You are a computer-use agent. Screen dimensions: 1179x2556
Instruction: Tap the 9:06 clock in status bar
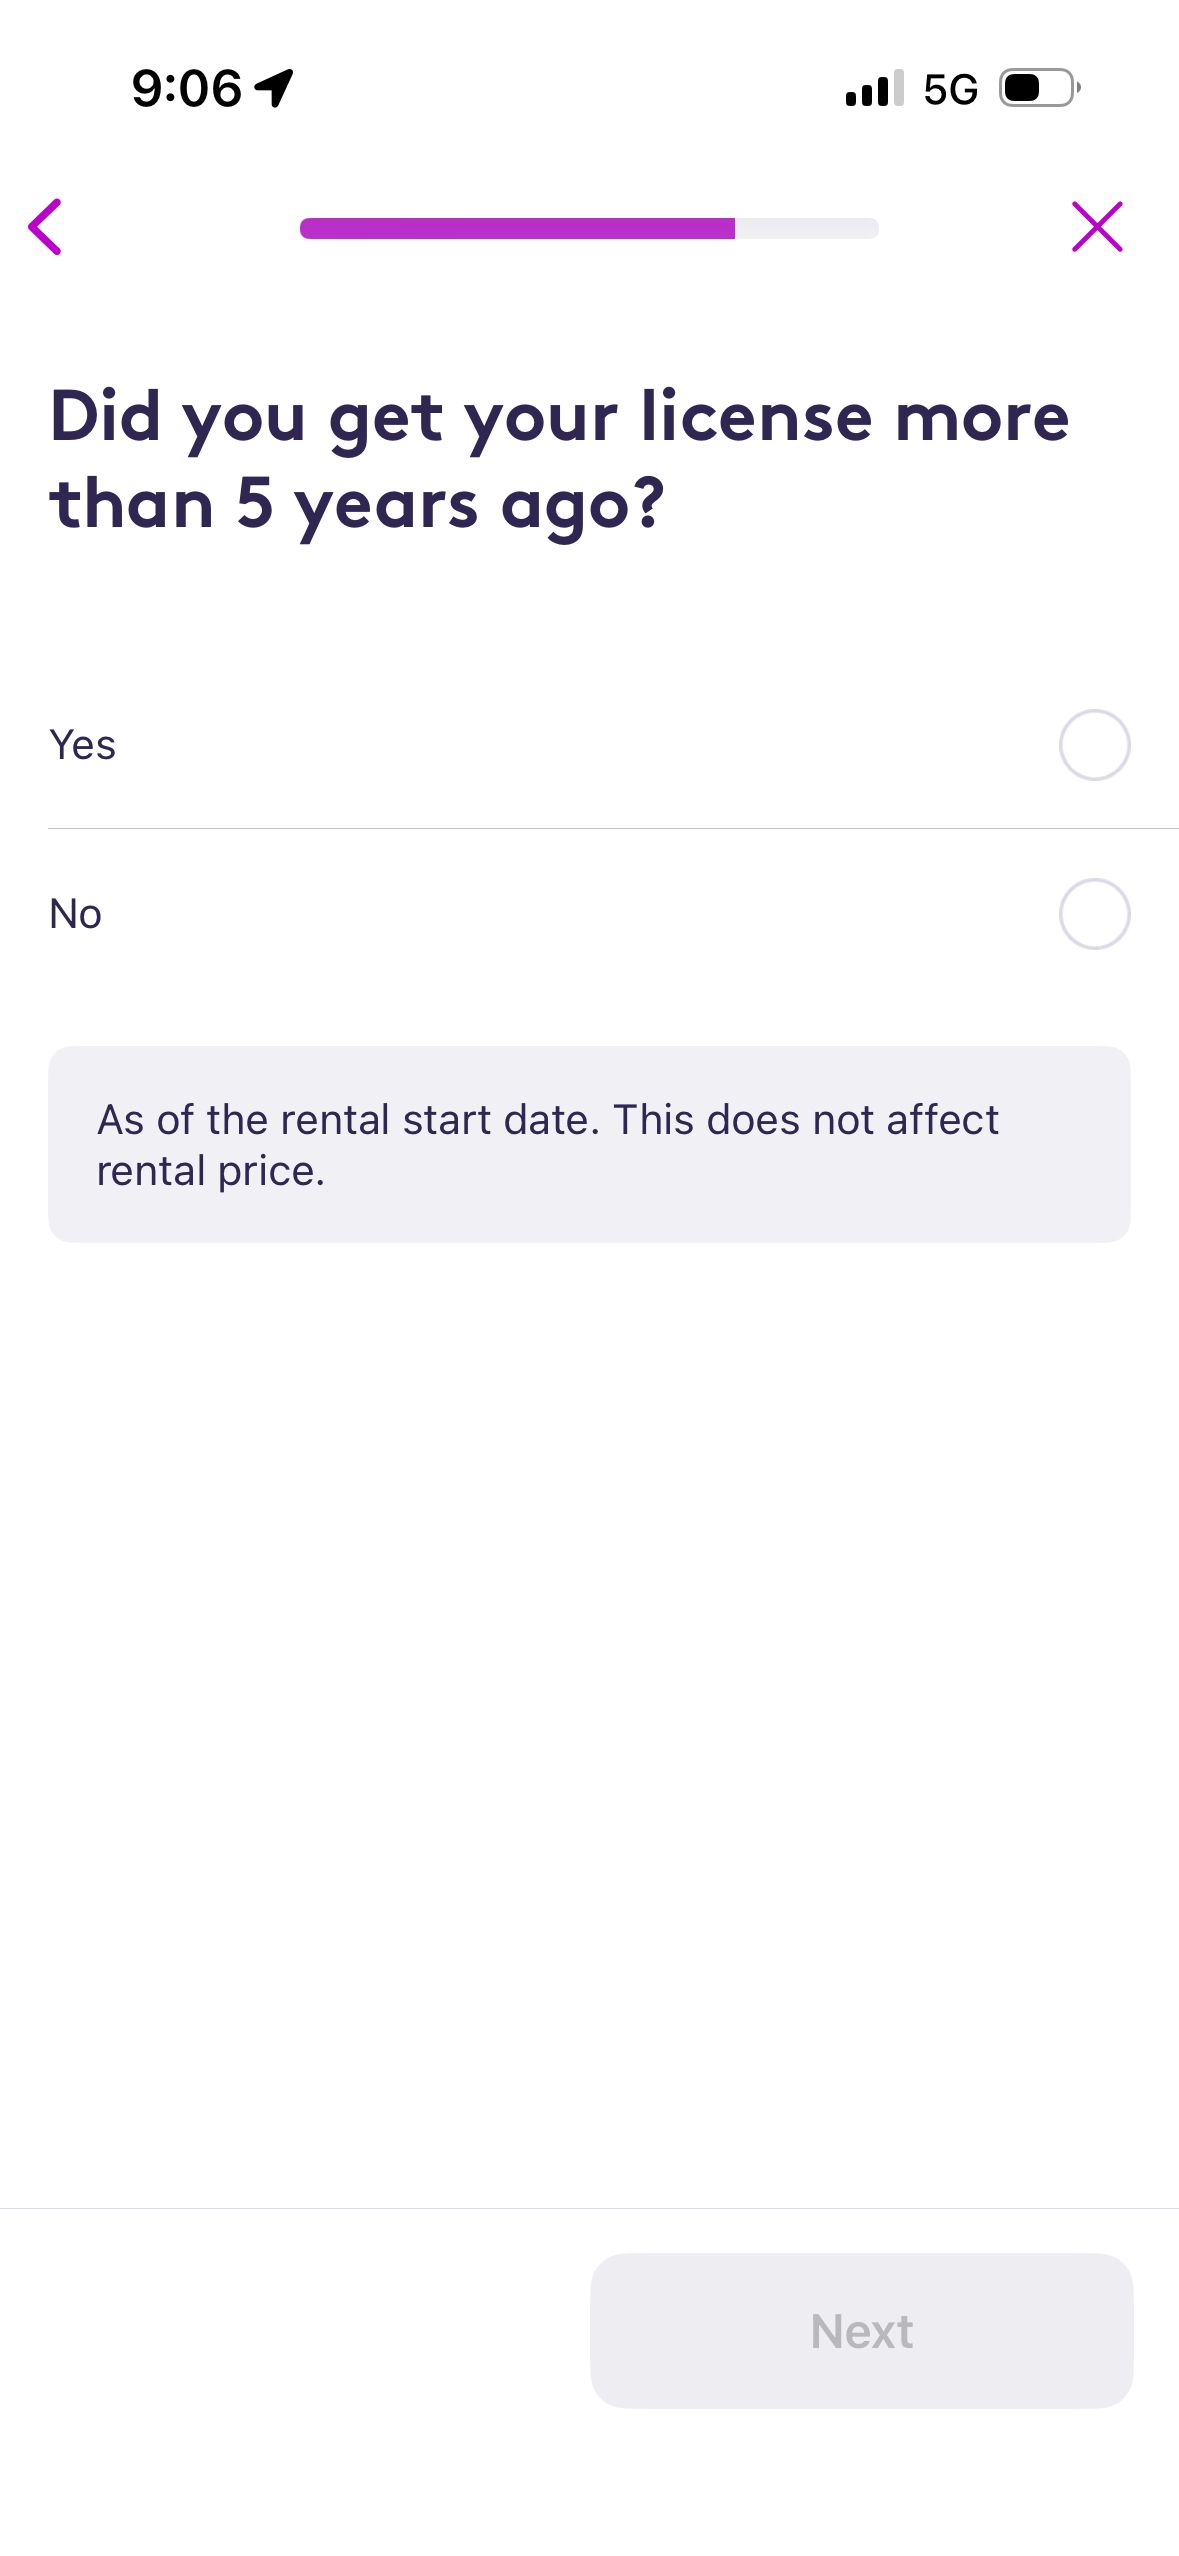(x=187, y=88)
